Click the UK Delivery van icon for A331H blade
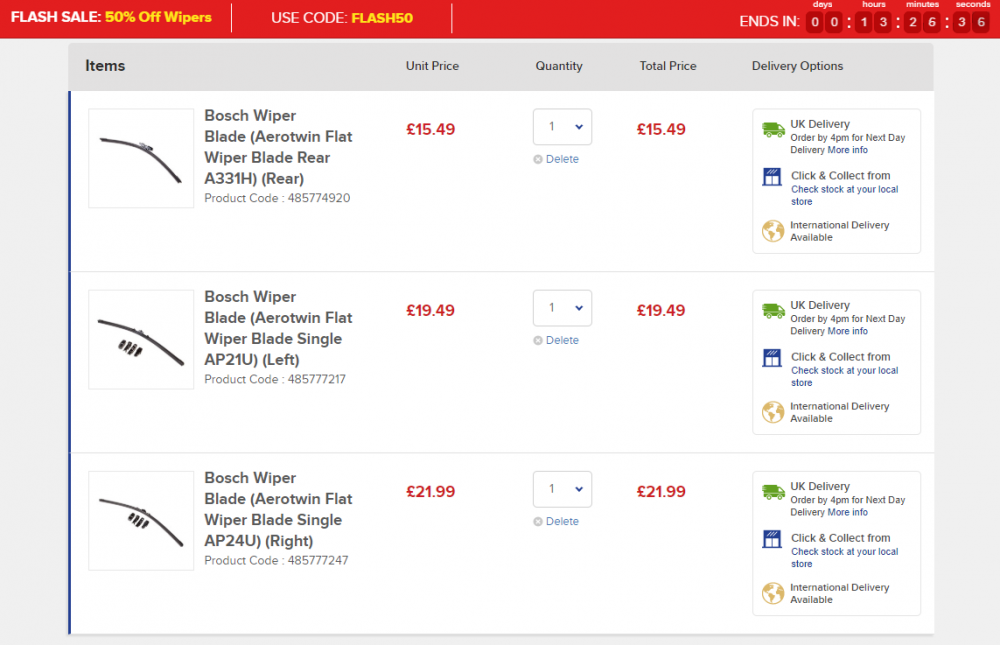Screen dimensions: 1000x645 [x=773, y=130]
